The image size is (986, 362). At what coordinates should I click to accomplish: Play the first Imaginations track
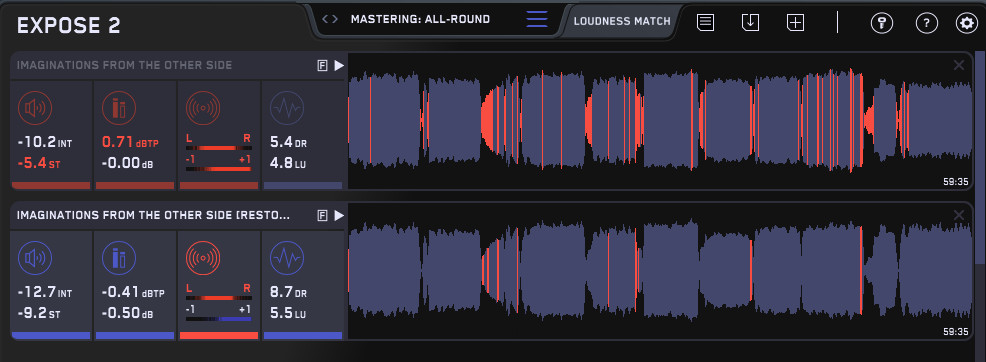(339, 65)
